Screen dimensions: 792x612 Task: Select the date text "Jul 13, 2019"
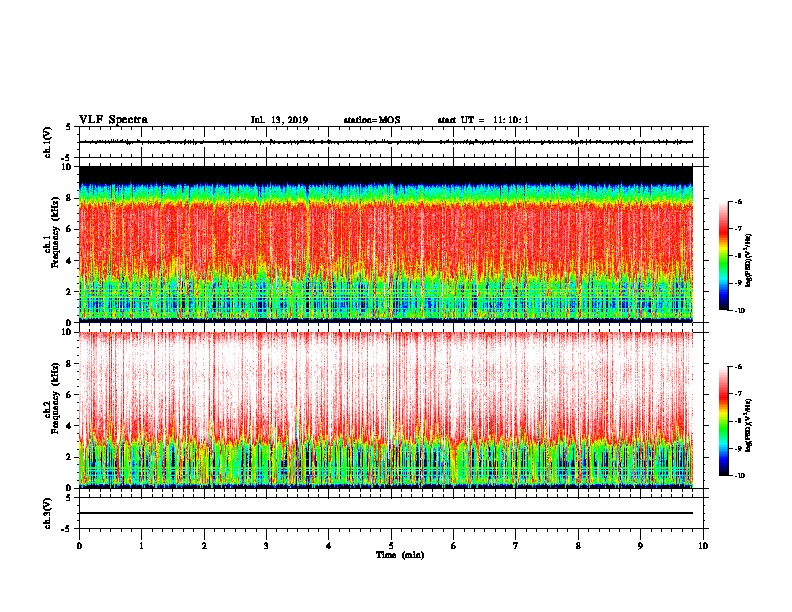point(279,120)
